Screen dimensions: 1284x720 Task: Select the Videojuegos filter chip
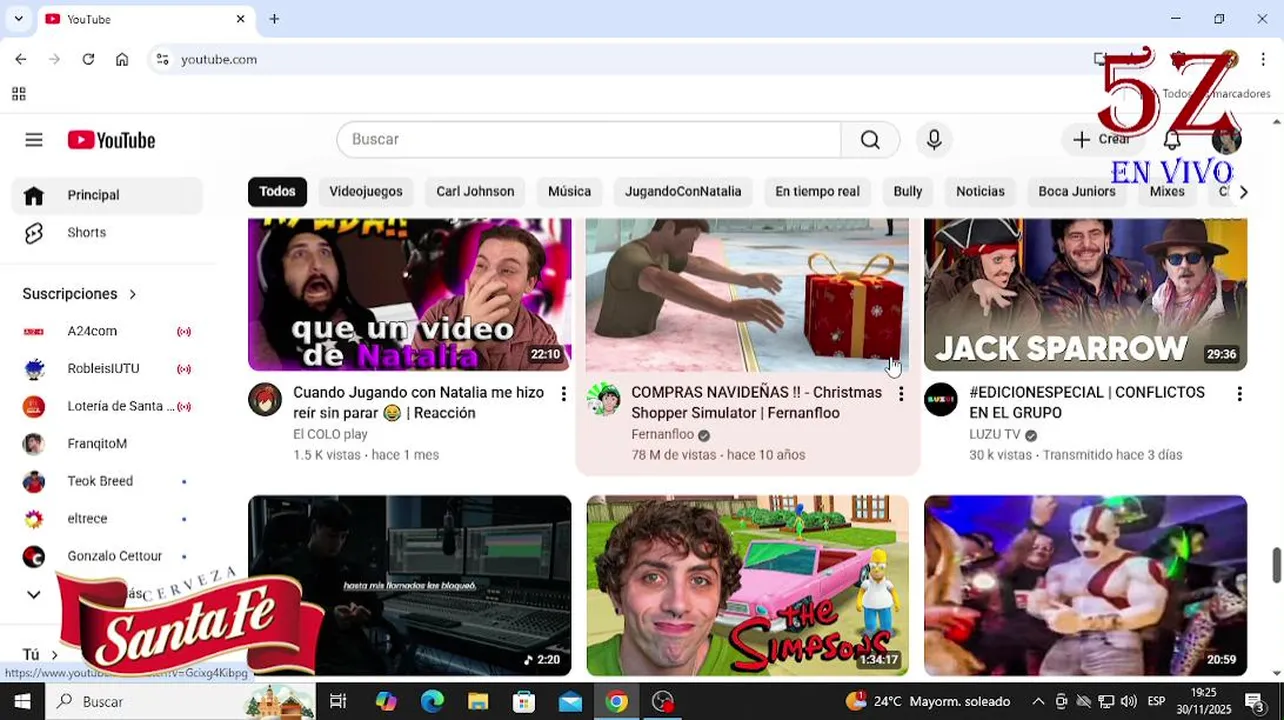click(x=366, y=192)
